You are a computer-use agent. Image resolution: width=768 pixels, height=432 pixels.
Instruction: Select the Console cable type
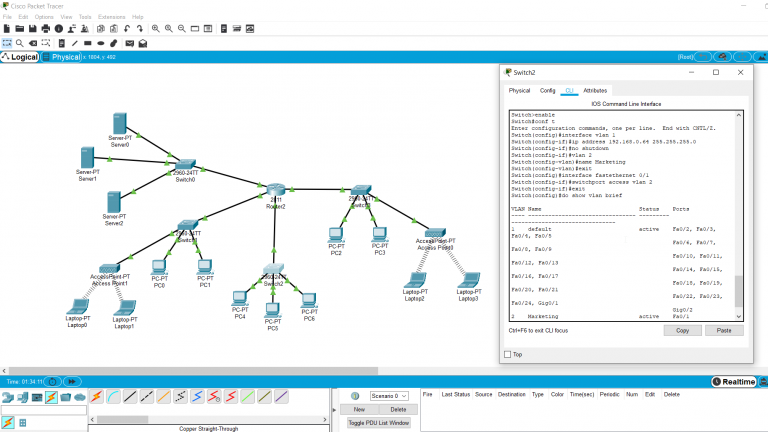pyautogui.click(x=114, y=396)
